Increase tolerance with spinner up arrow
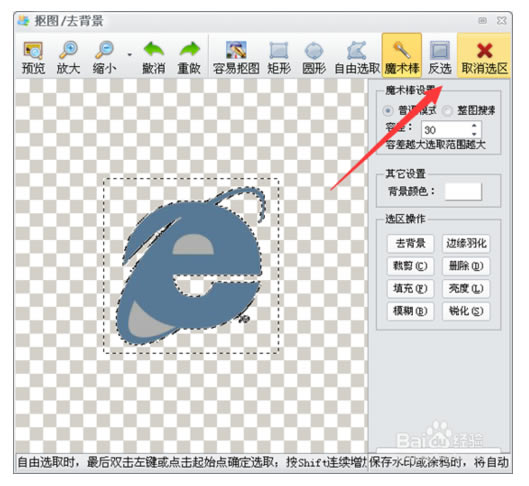 (474, 125)
